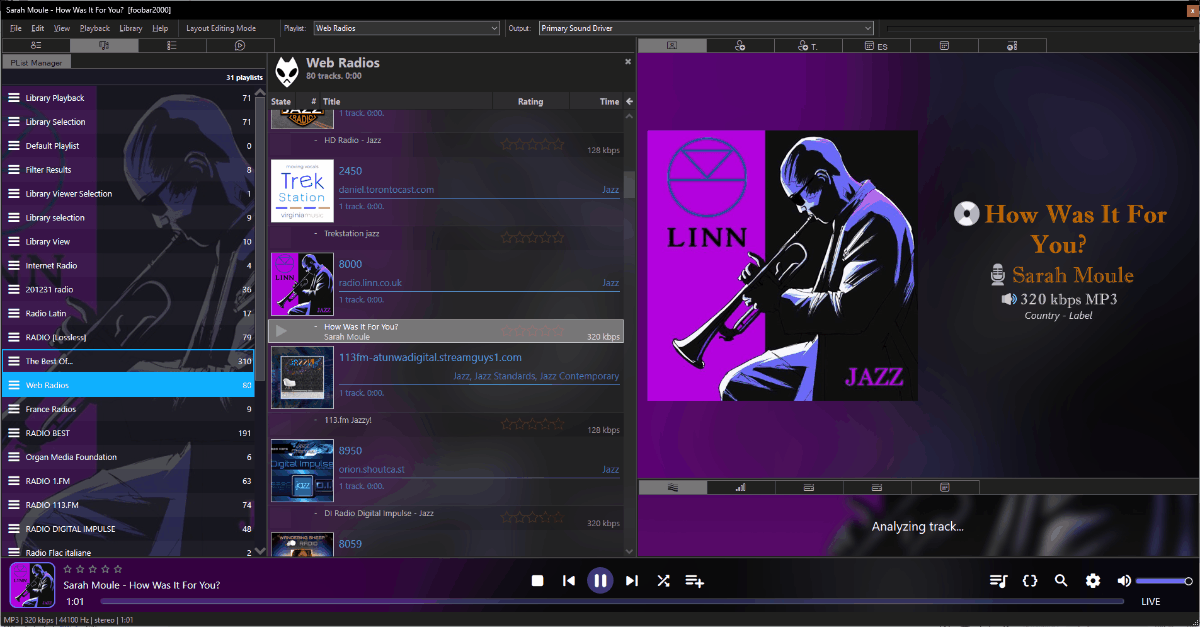Select The Best Of... playlist

[128, 361]
